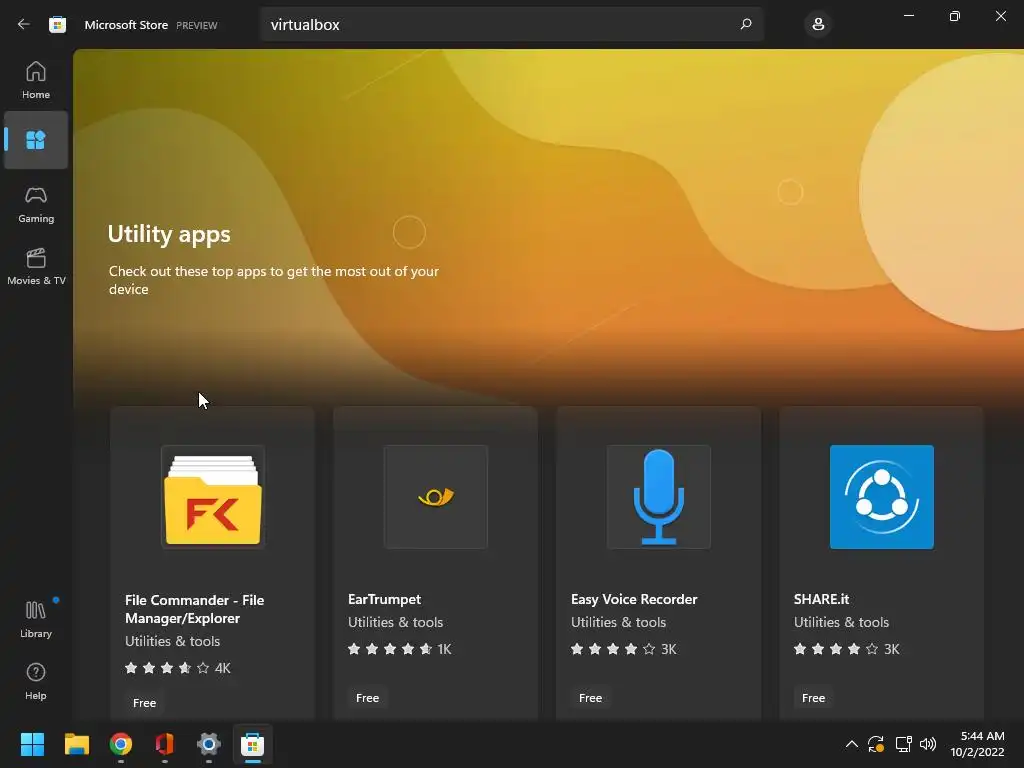
Task: Open the Library section
Action: pos(36,619)
